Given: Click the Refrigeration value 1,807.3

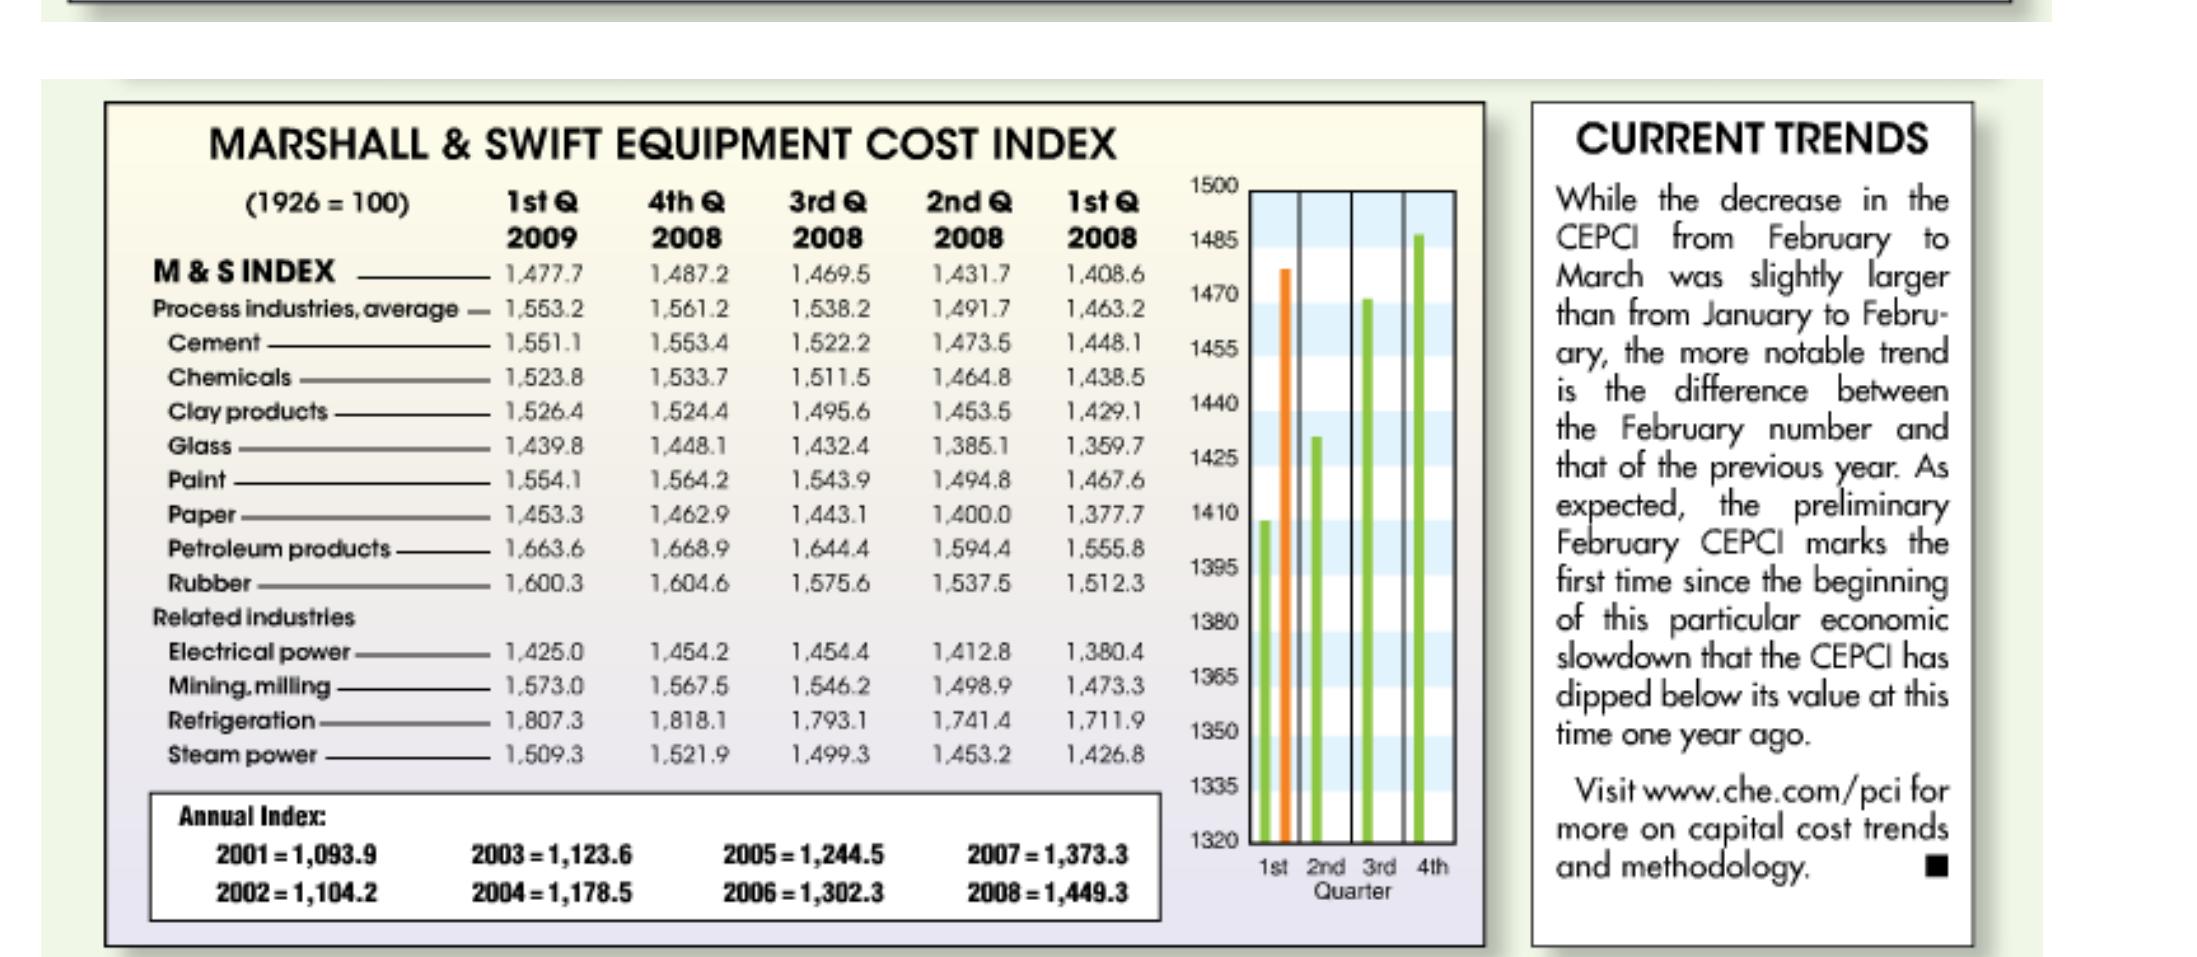Looking at the screenshot, I should (544, 720).
